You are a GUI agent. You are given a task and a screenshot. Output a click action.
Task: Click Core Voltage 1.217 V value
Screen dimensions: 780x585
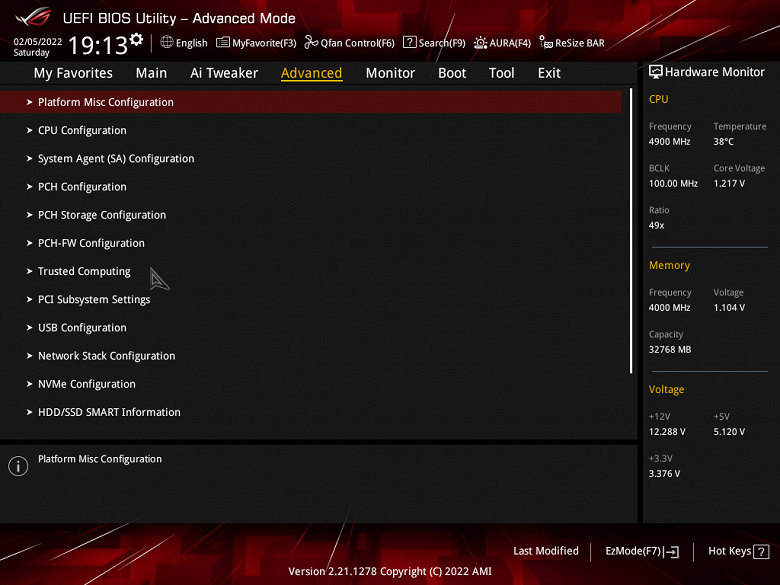point(729,184)
